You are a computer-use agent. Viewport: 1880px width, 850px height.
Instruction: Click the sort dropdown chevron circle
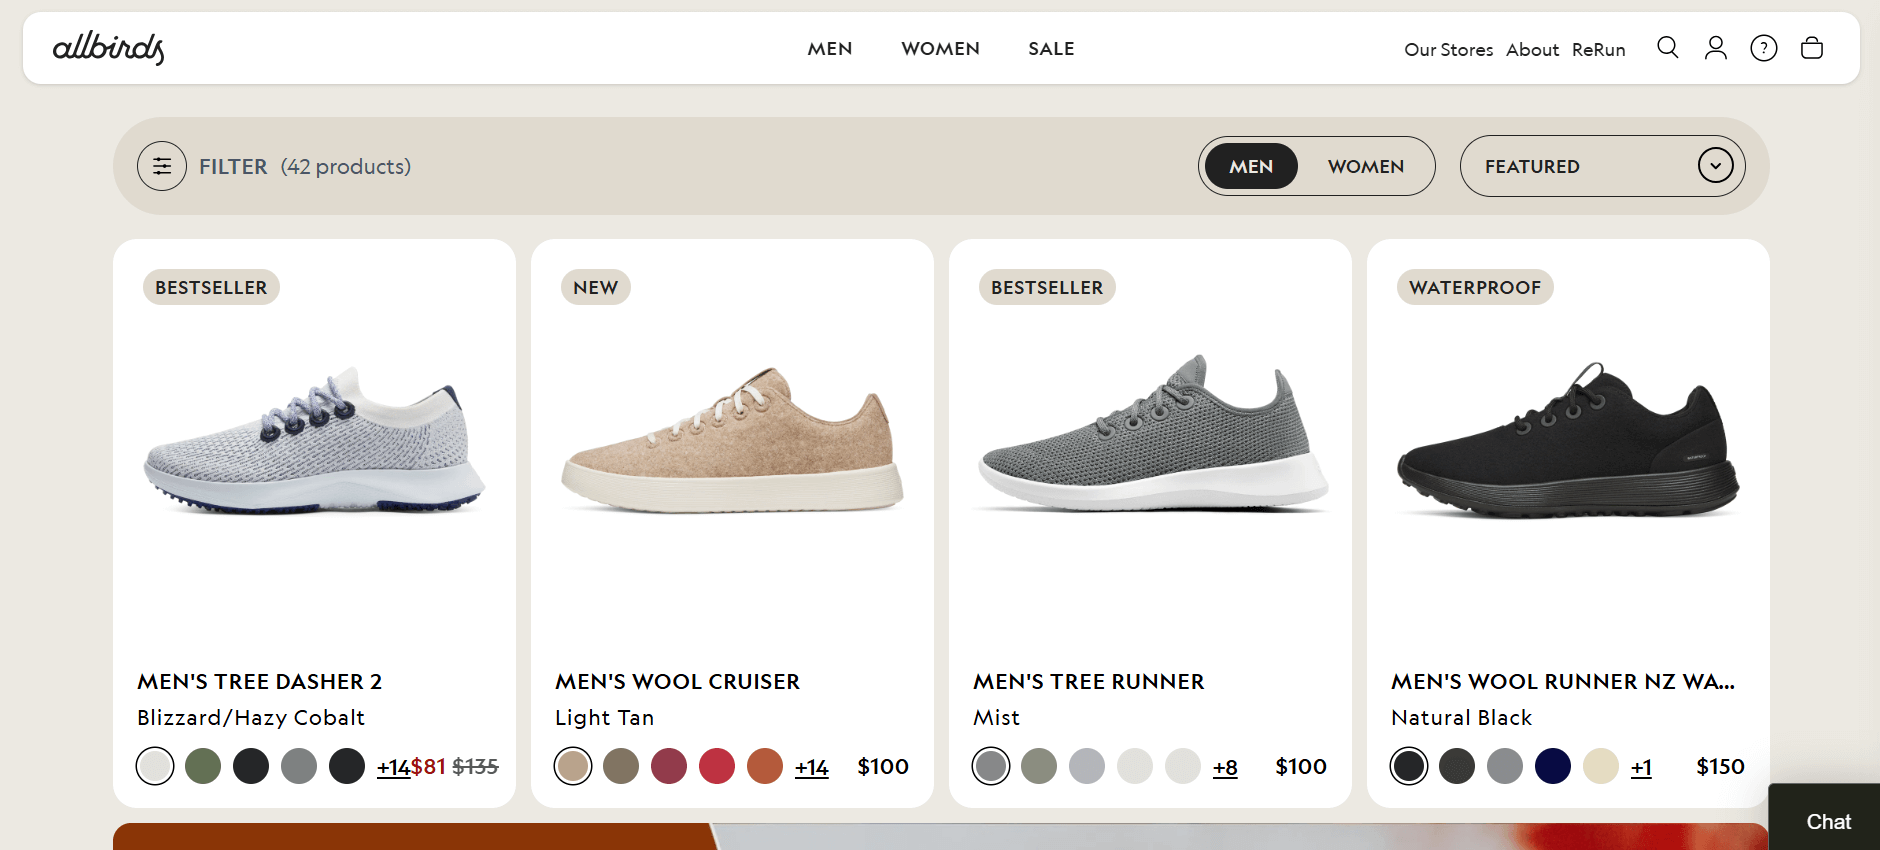(1716, 166)
